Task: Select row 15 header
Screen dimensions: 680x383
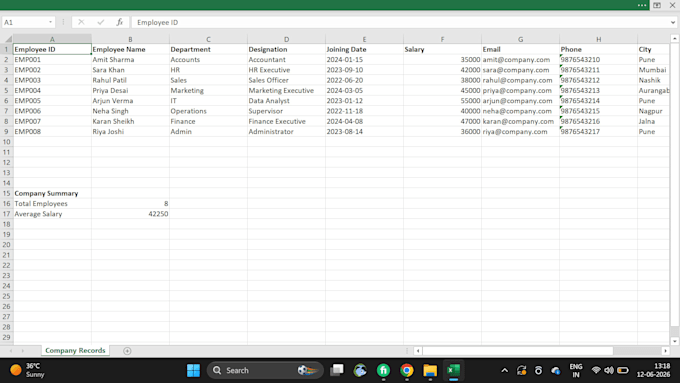Action: [7, 193]
